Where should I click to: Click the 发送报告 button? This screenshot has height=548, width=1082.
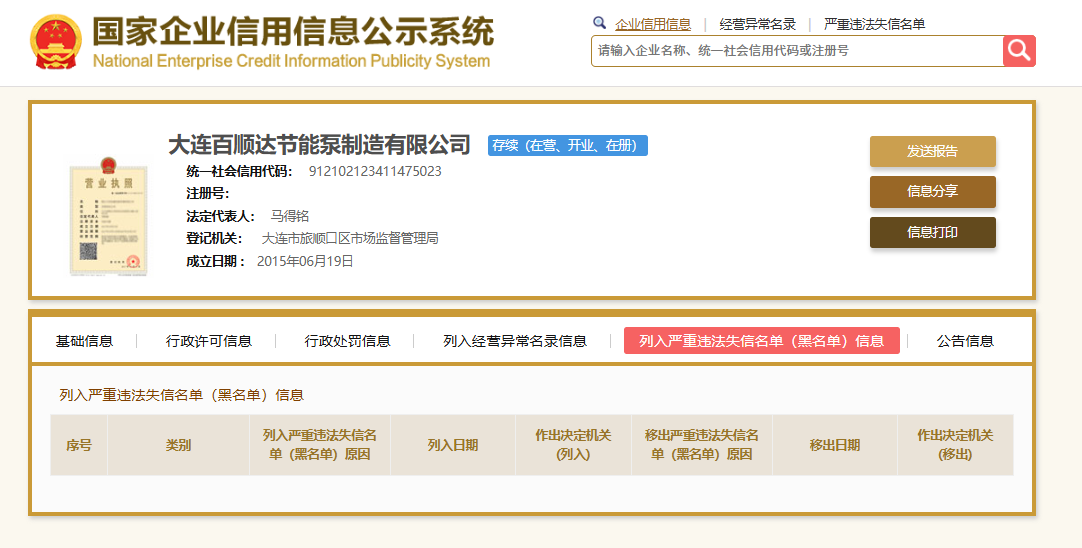(x=932, y=151)
